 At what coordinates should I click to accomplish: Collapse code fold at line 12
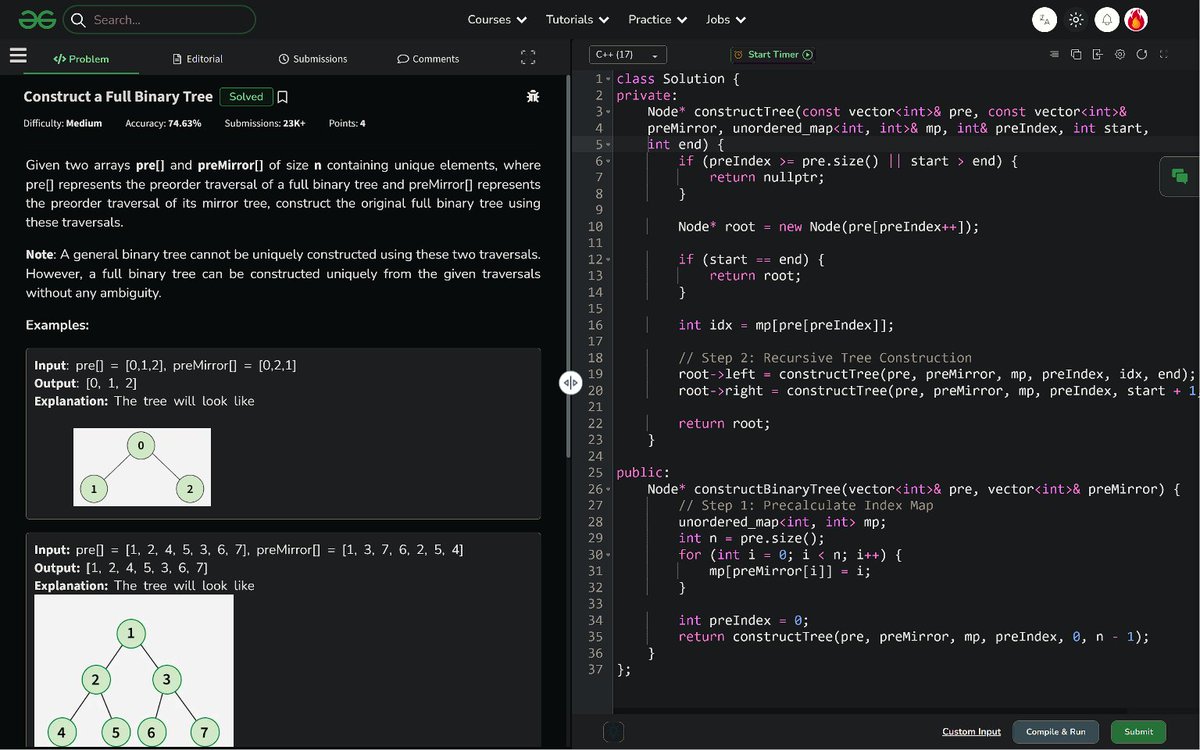click(609, 260)
